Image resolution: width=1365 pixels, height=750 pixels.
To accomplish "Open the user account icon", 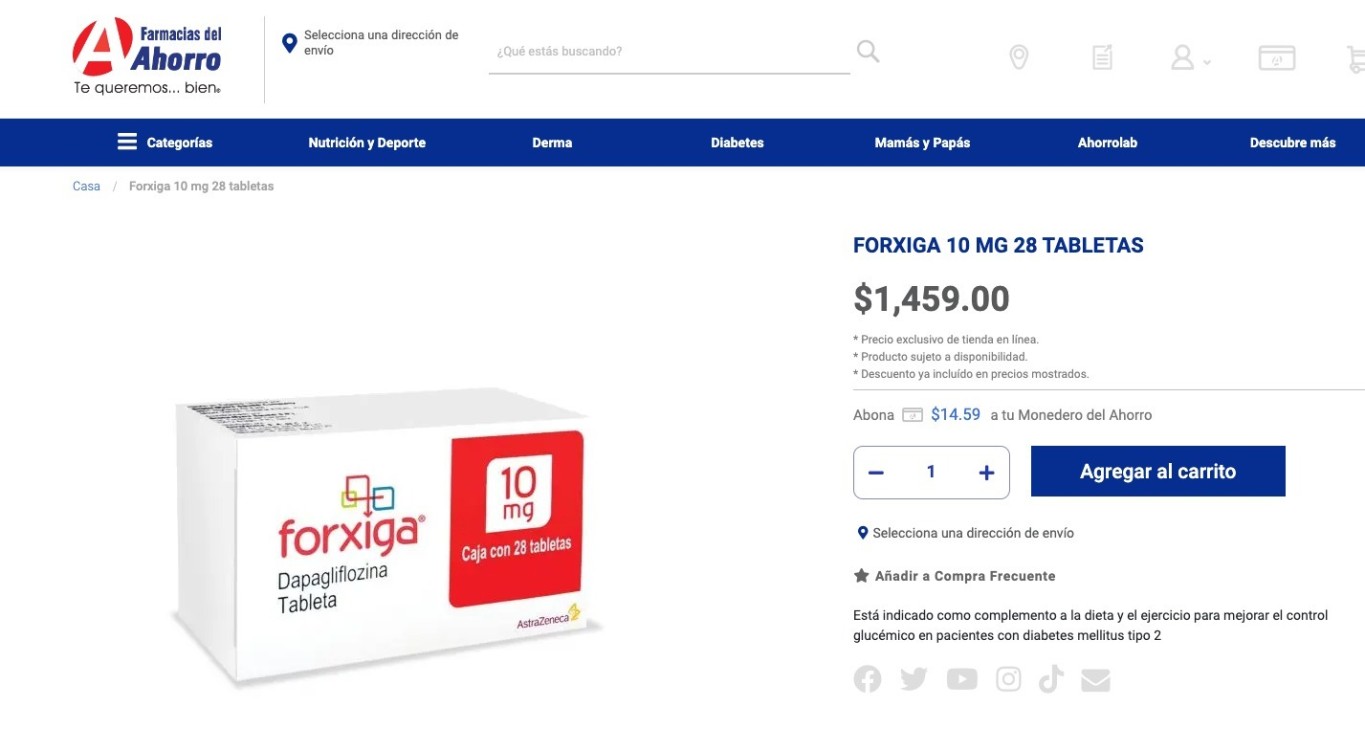I will point(1183,57).
